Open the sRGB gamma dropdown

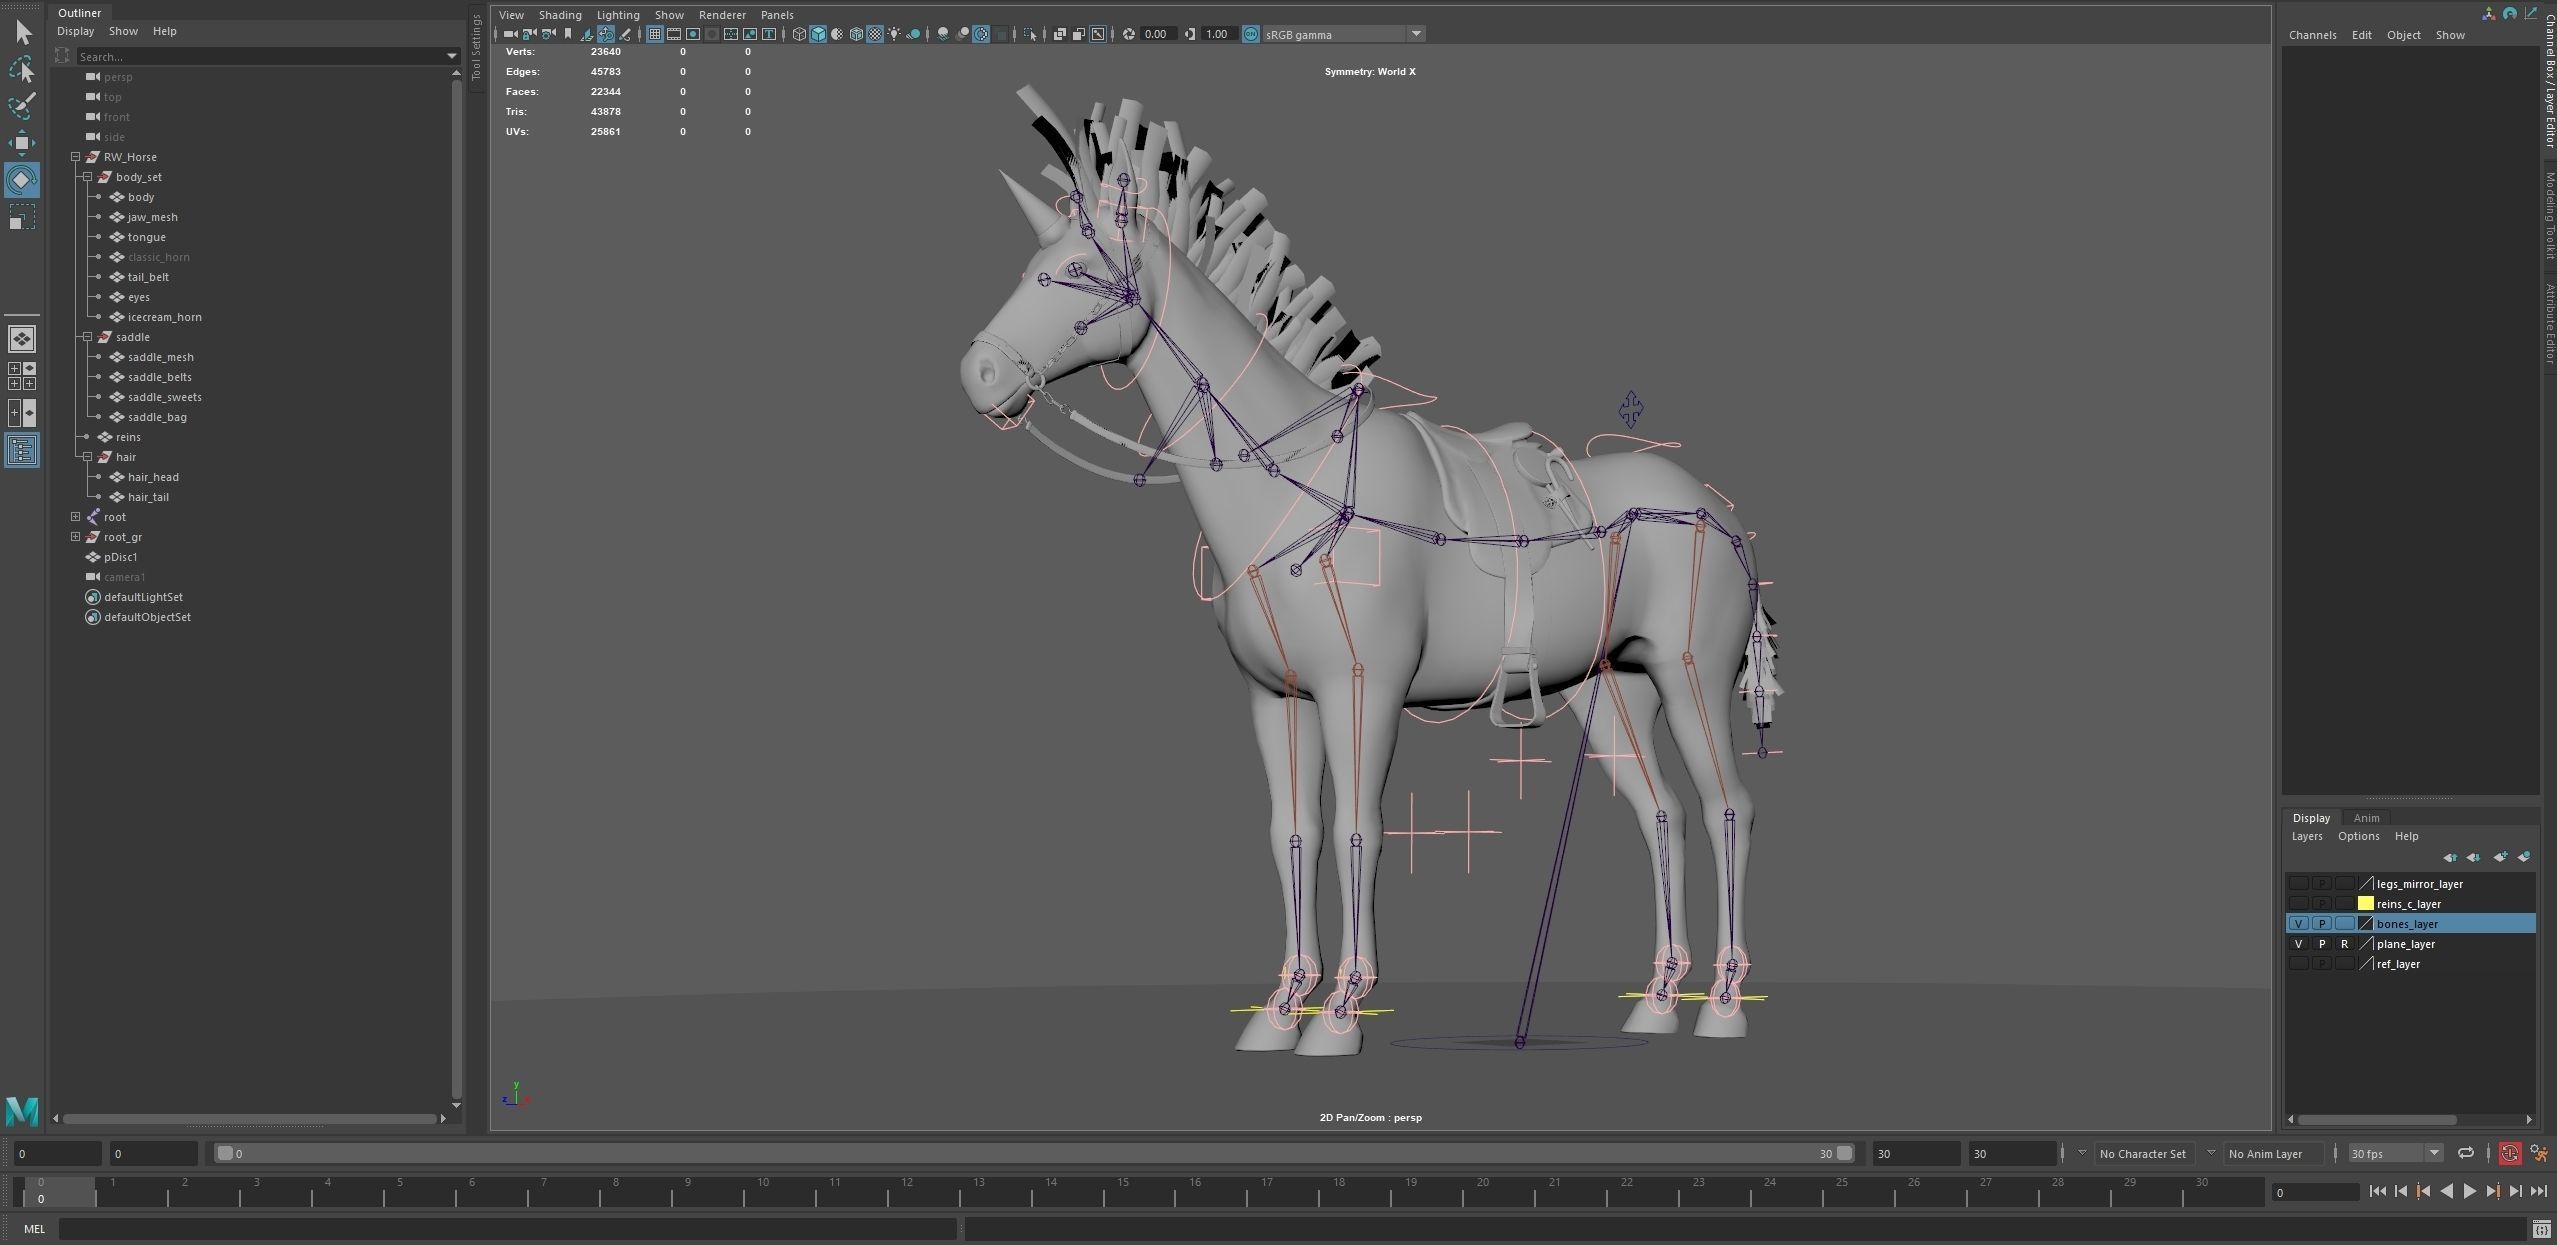click(1416, 34)
